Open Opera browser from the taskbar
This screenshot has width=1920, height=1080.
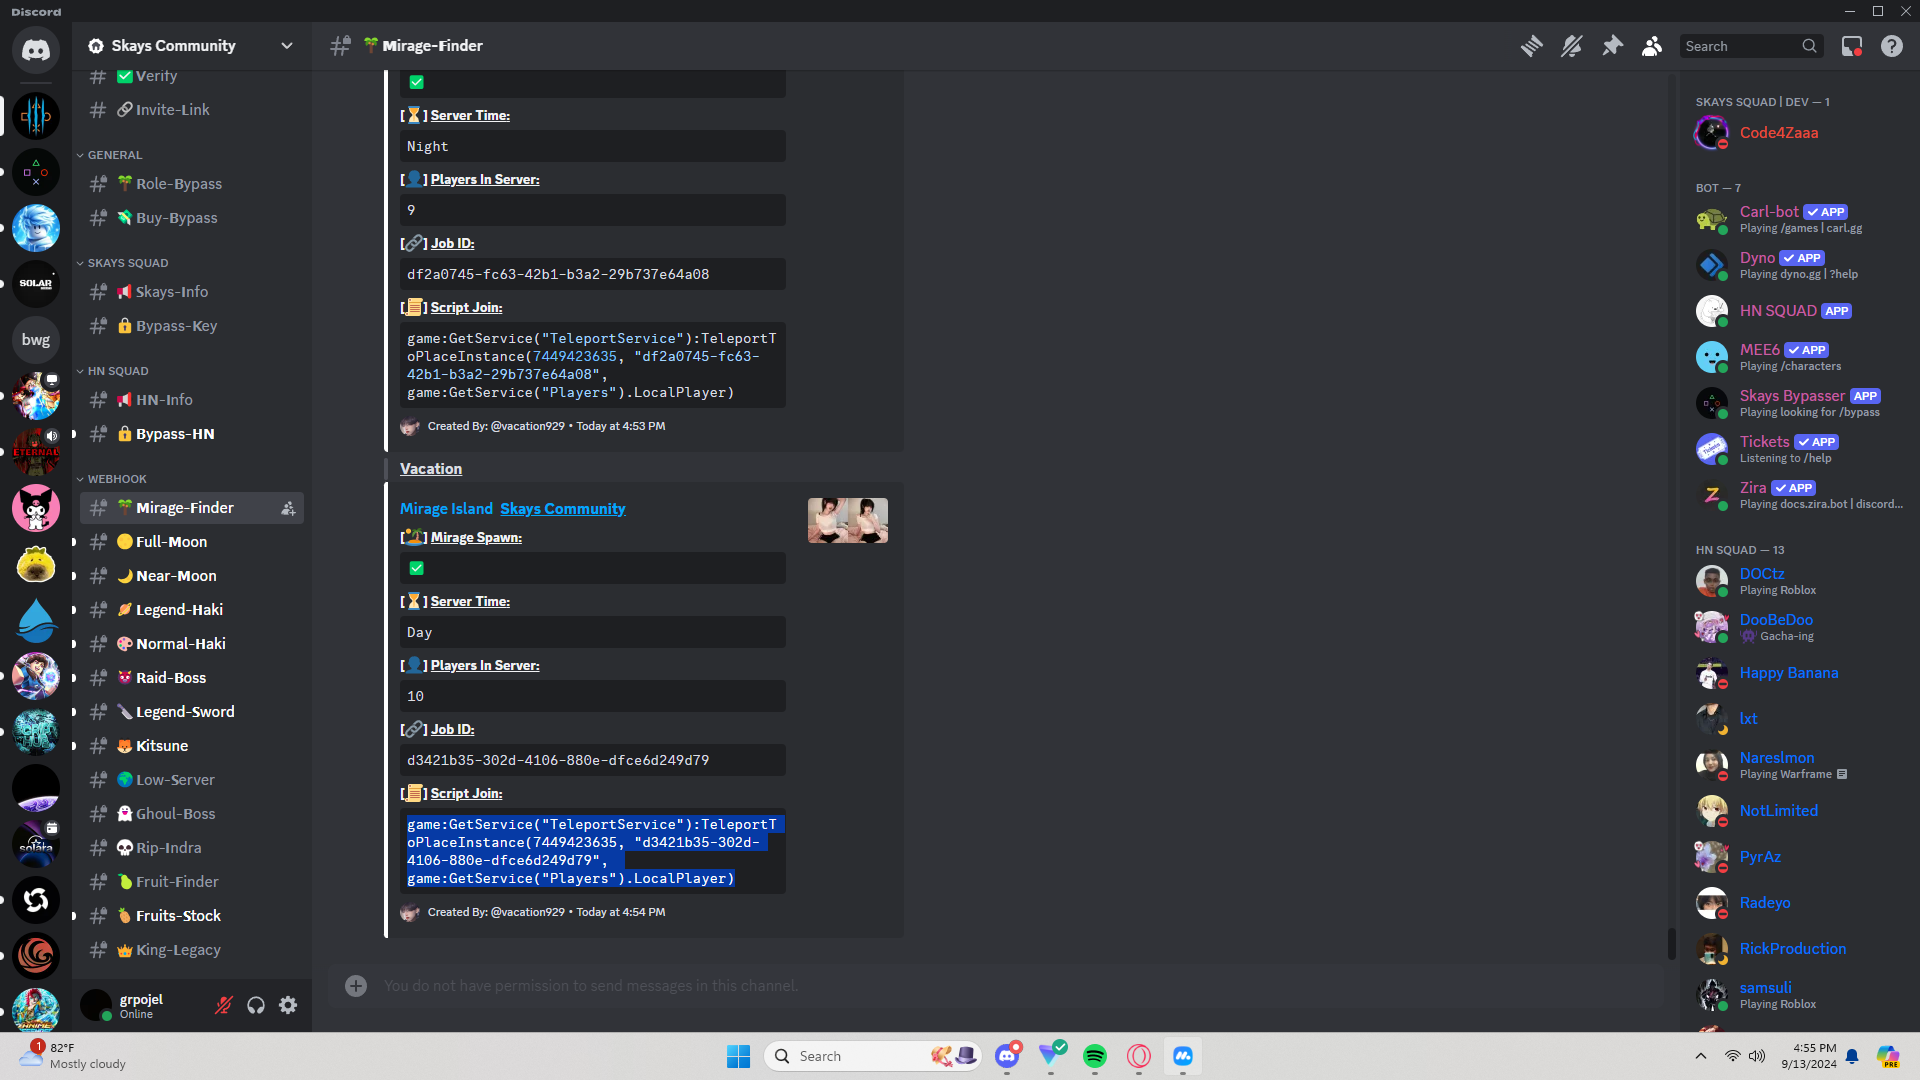1139,1056
